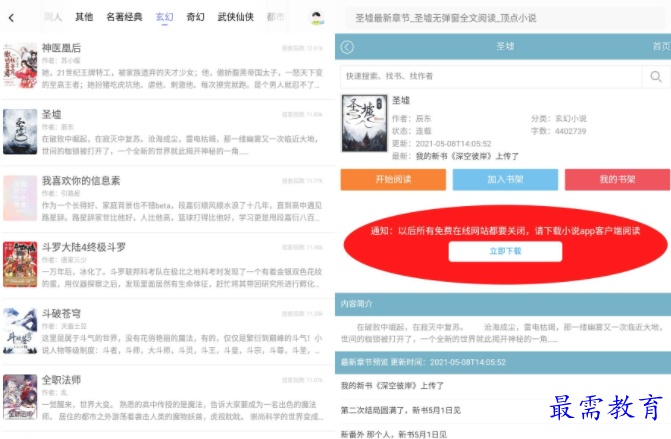The height and width of the screenshot is (439, 671).
Task: Switch to the 名著经典 tab
Action: [x=124, y=17]
